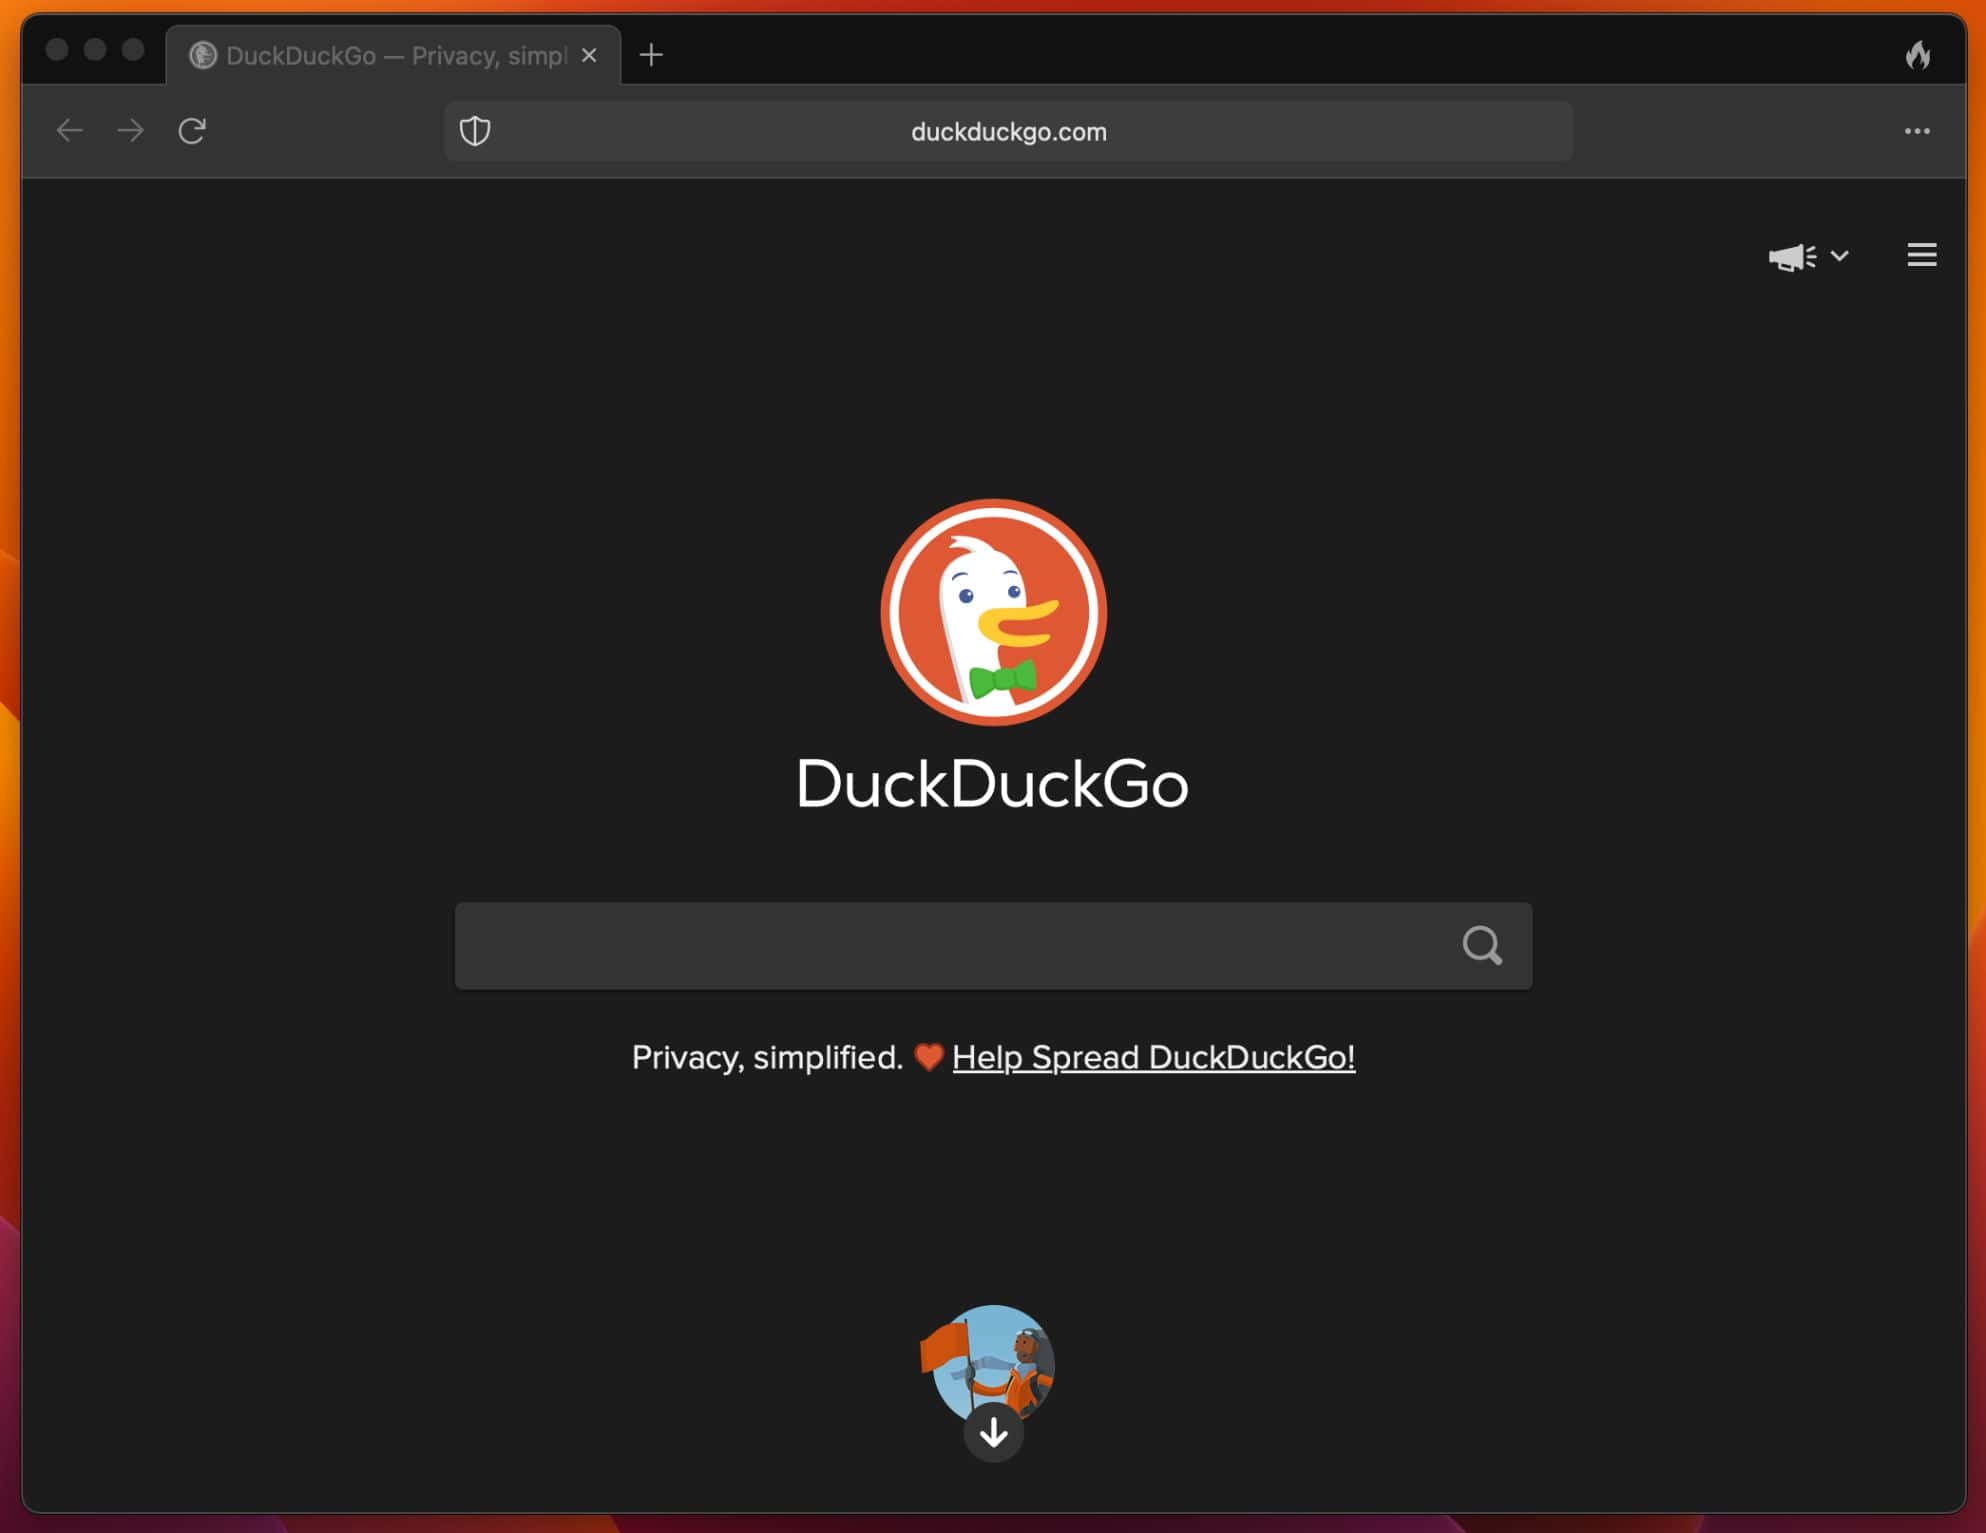Close the DuckDuckGo tab
Viewport: 1986px width, 1533px height.
click(x=589, y=56)
